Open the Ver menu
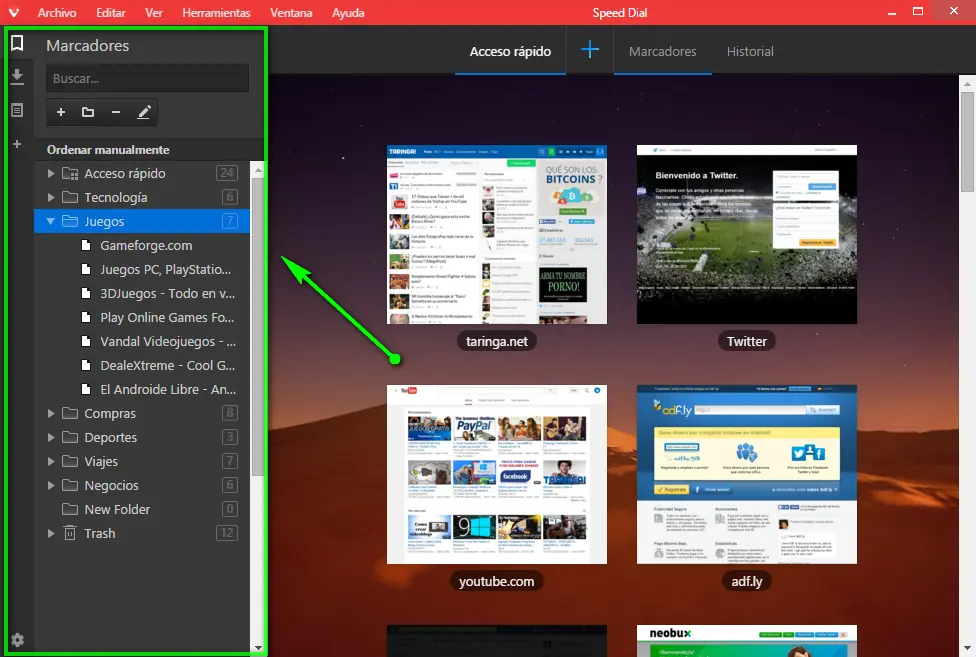976x657 pixels. [154, 12]
